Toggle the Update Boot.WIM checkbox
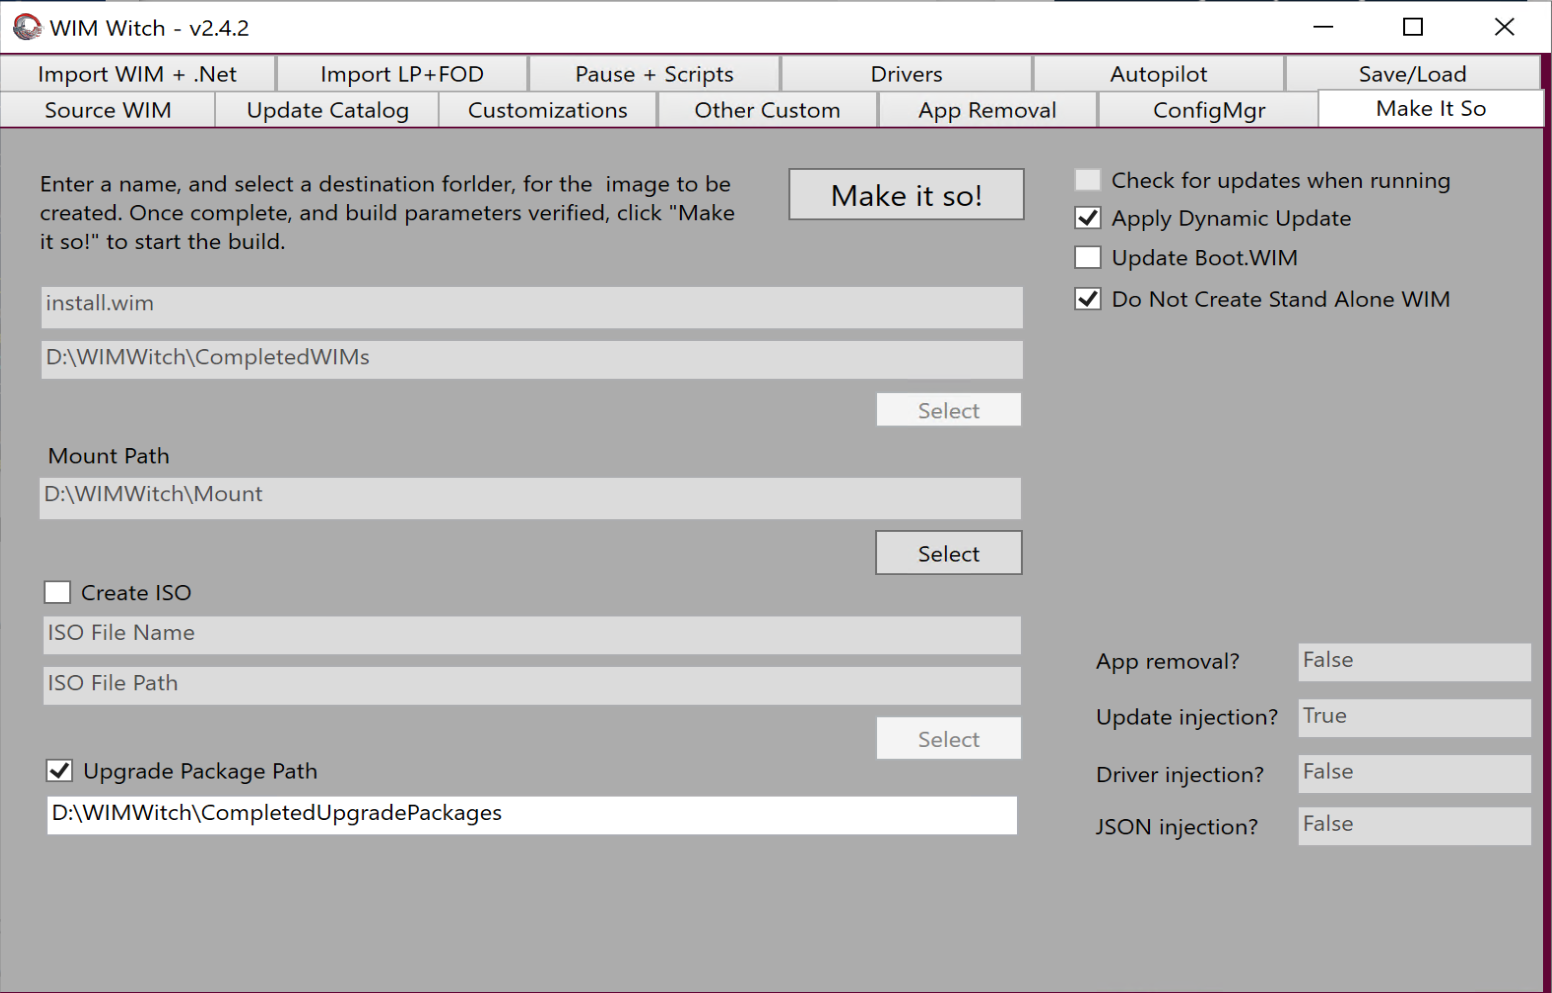Viewport: 1552px width, 993px height. tap(1088, 258)
